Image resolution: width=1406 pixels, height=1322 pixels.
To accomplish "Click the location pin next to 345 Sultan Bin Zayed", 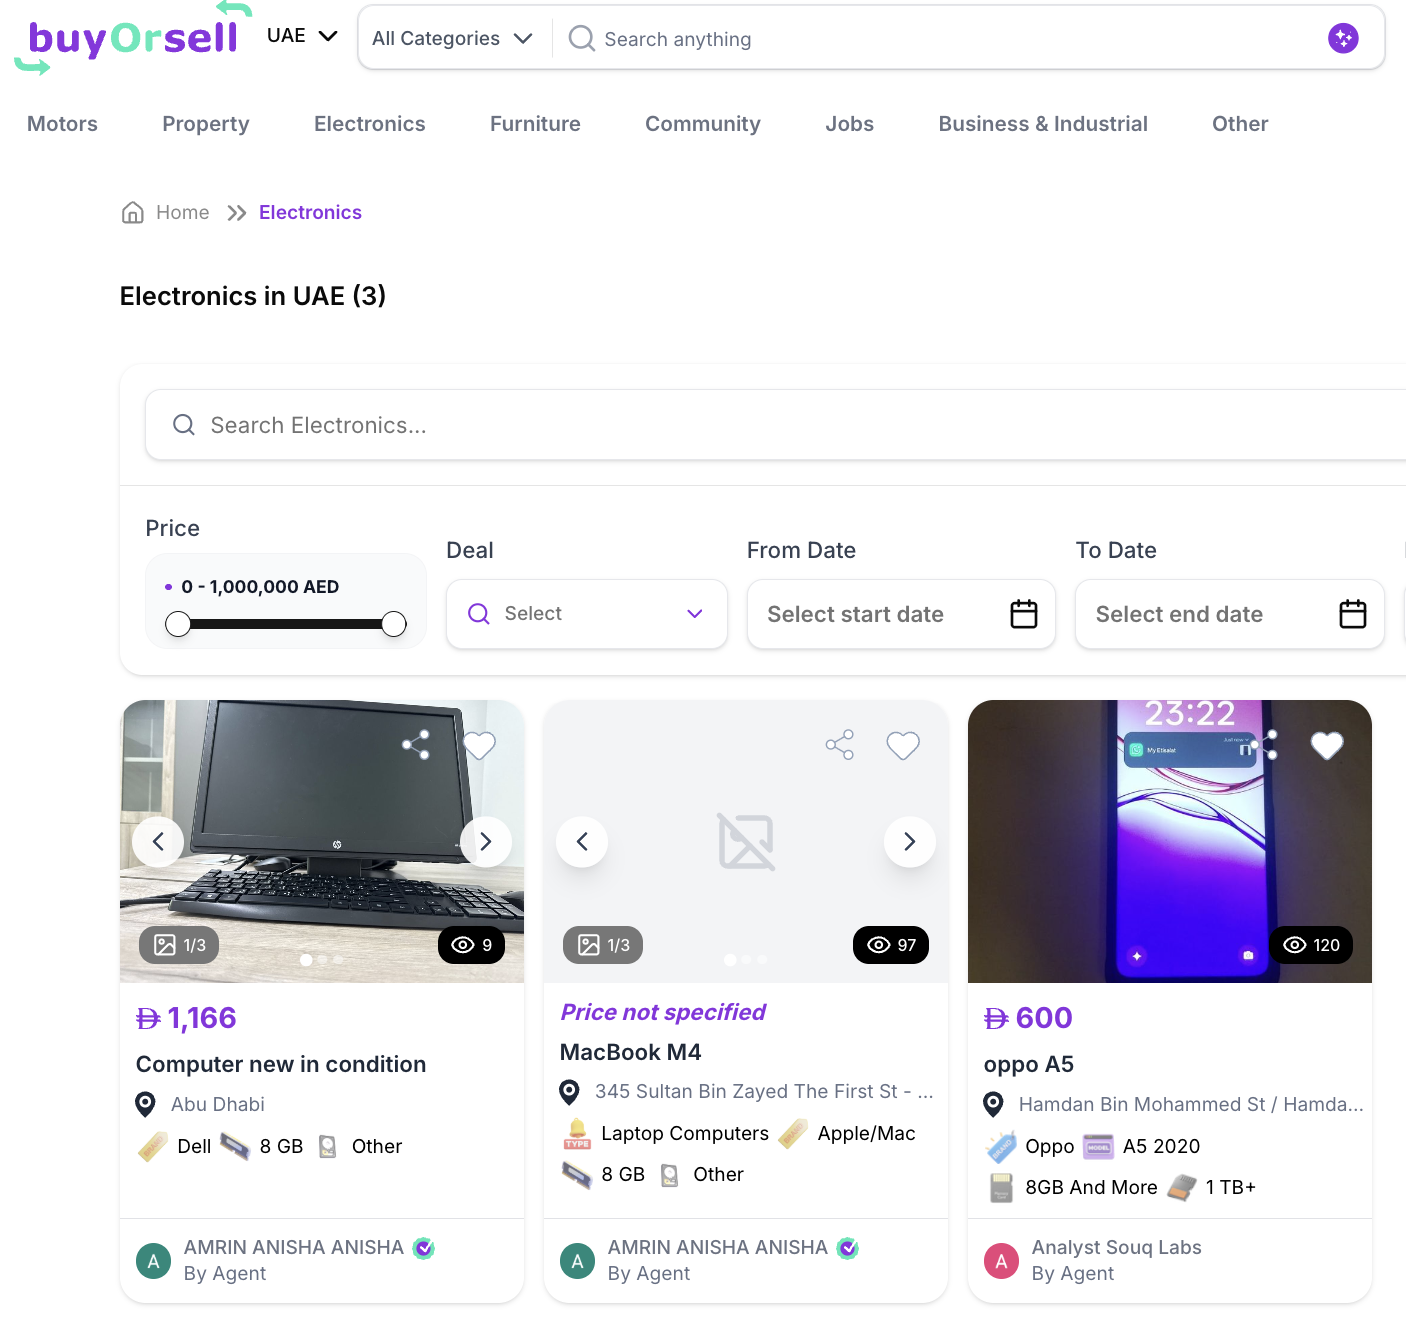I will pos(569,1092).
